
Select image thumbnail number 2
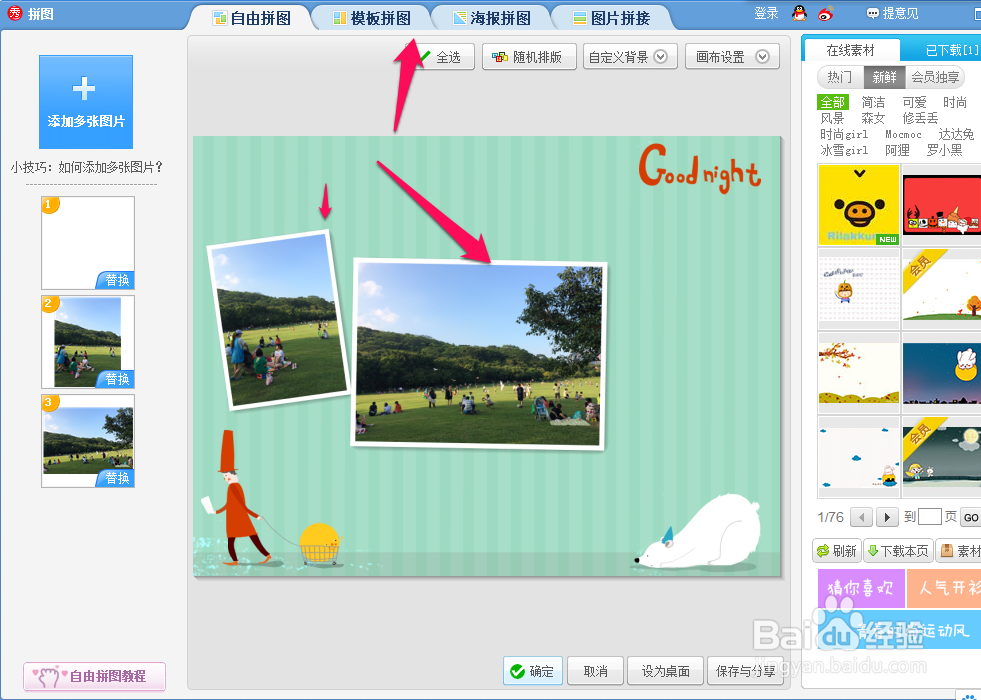tap(88, 342)
